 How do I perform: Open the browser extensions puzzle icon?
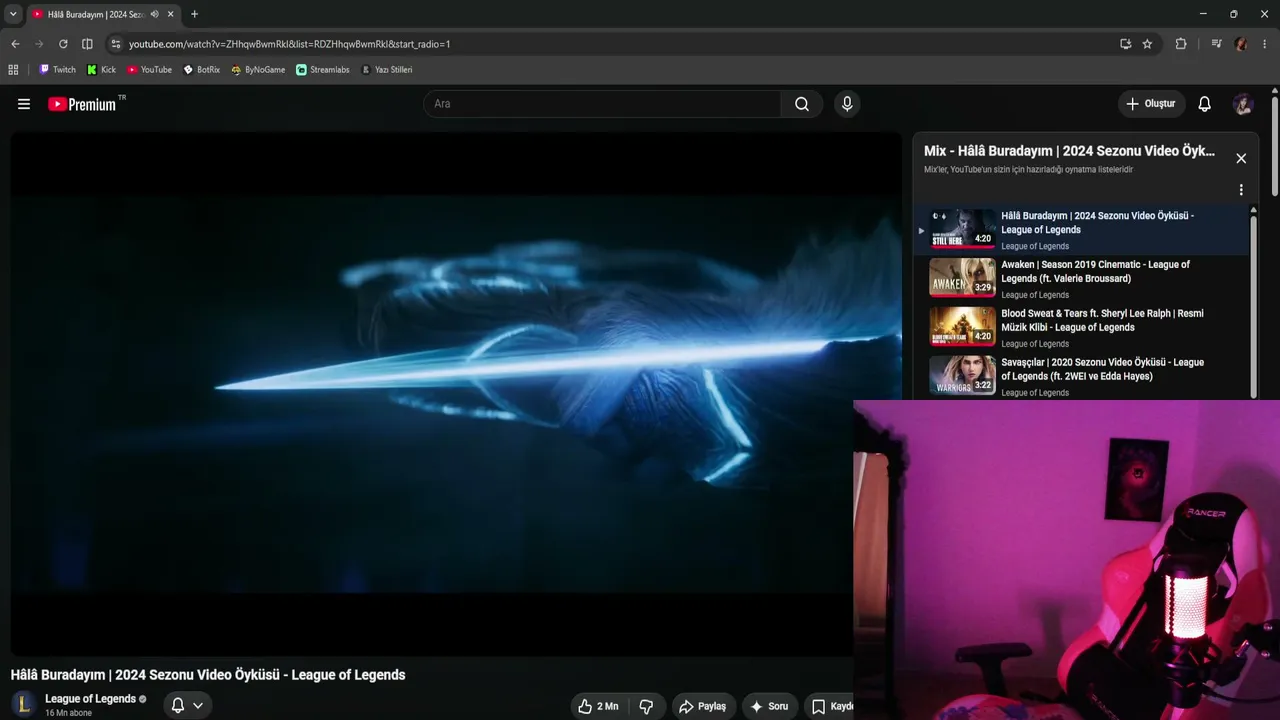tap(1181, 44)
